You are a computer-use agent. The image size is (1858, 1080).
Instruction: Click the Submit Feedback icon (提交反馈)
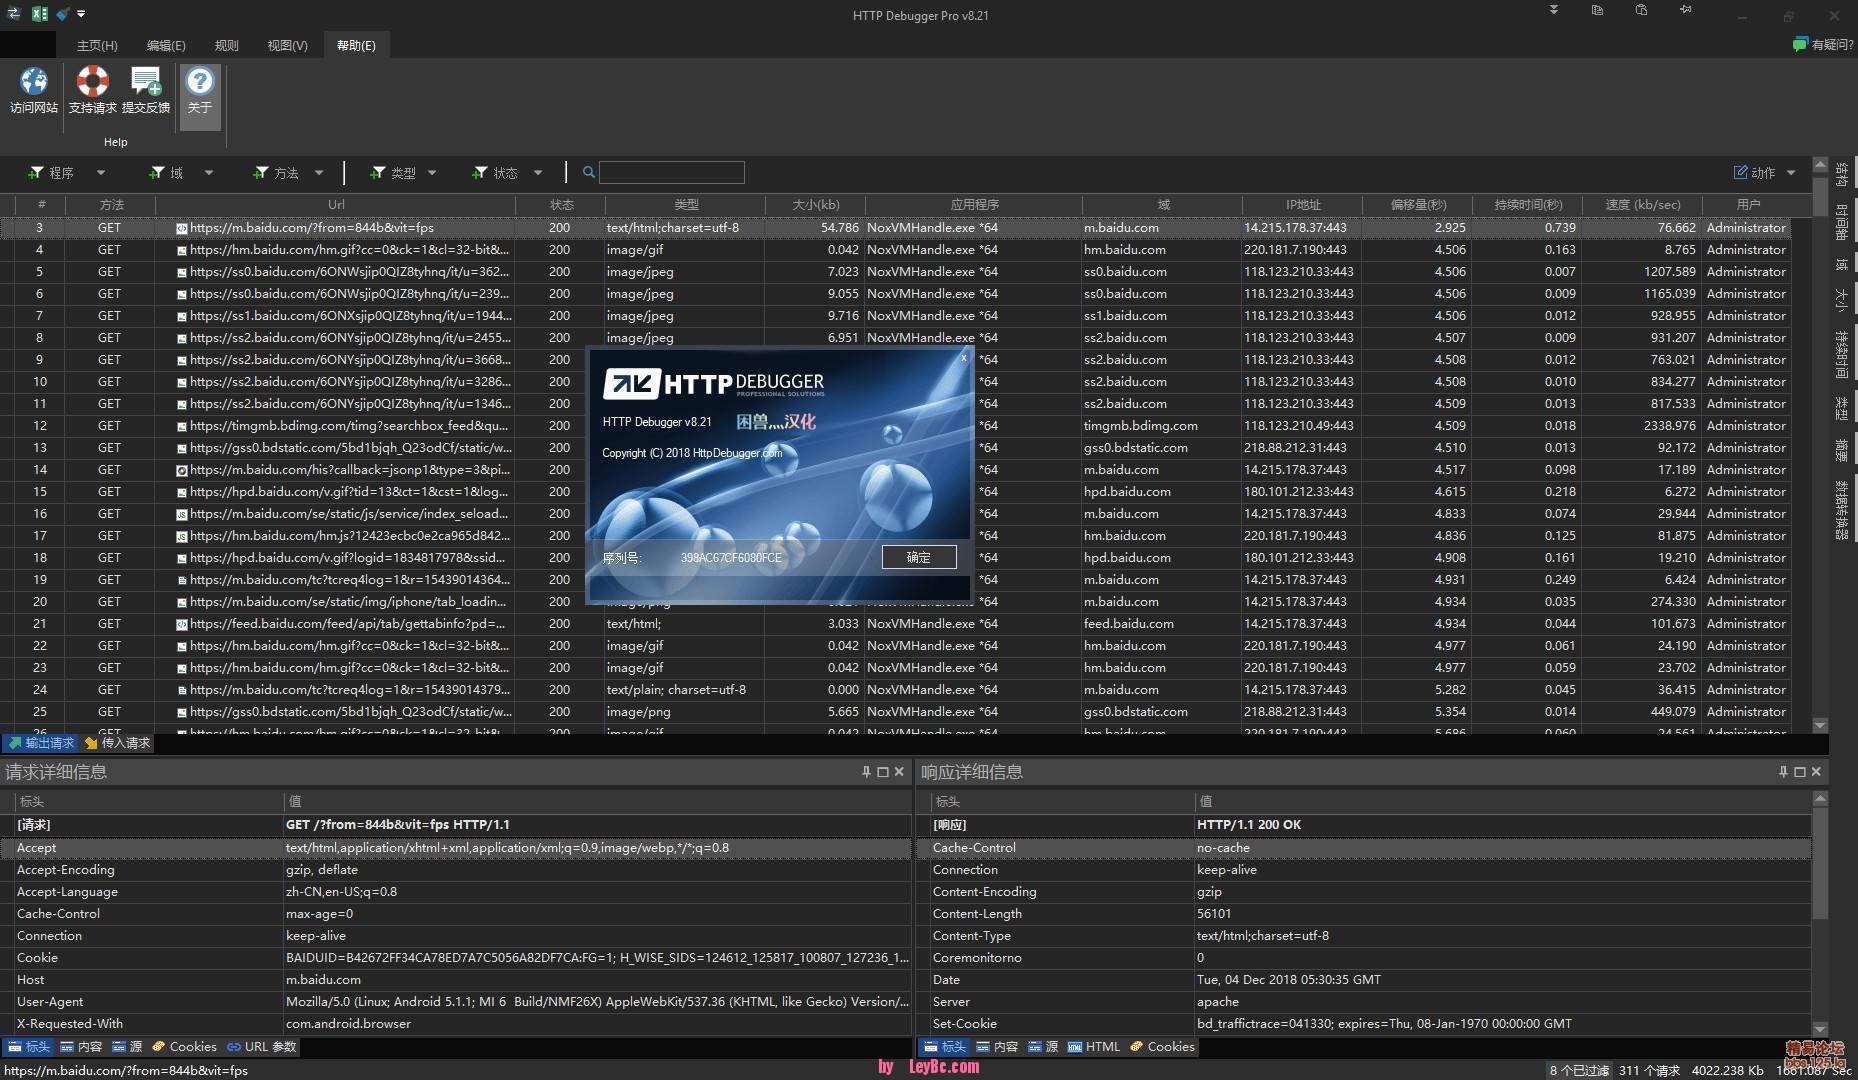[146, 82]
